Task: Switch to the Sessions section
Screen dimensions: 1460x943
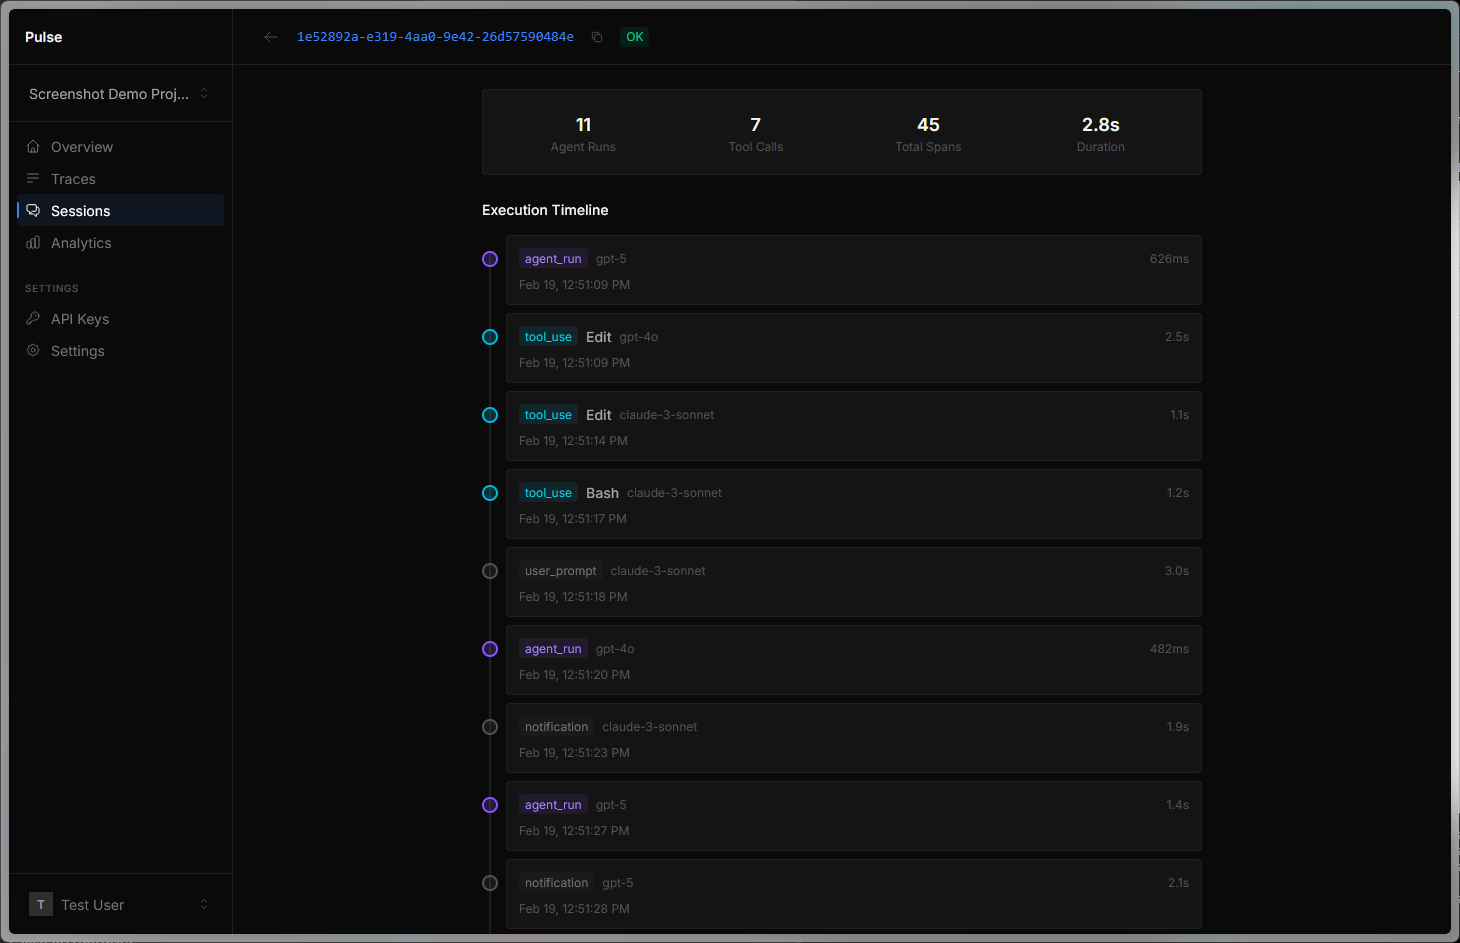Action: (80, 210)
